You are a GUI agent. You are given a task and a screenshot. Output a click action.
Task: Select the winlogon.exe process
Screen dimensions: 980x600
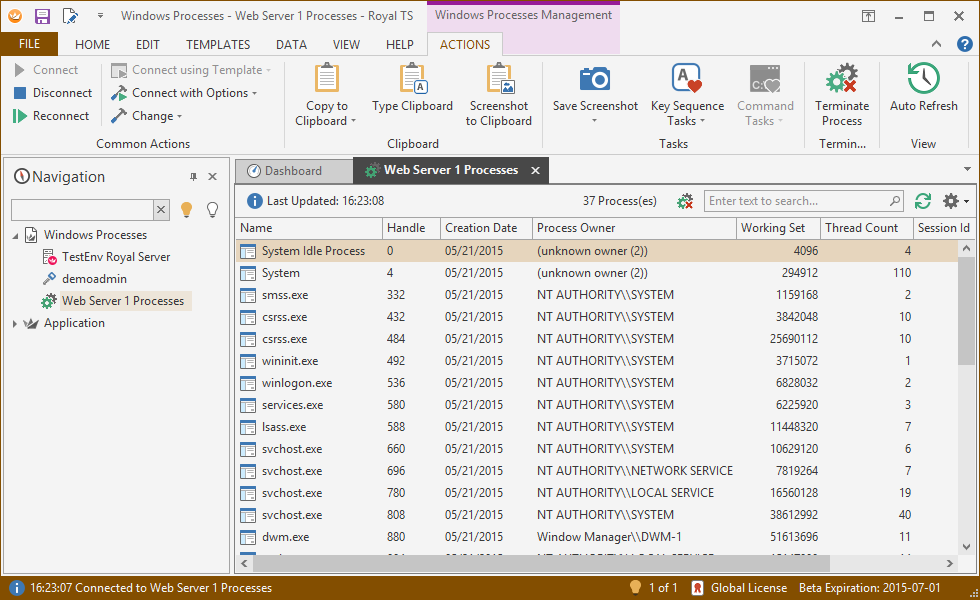[597, 383]
